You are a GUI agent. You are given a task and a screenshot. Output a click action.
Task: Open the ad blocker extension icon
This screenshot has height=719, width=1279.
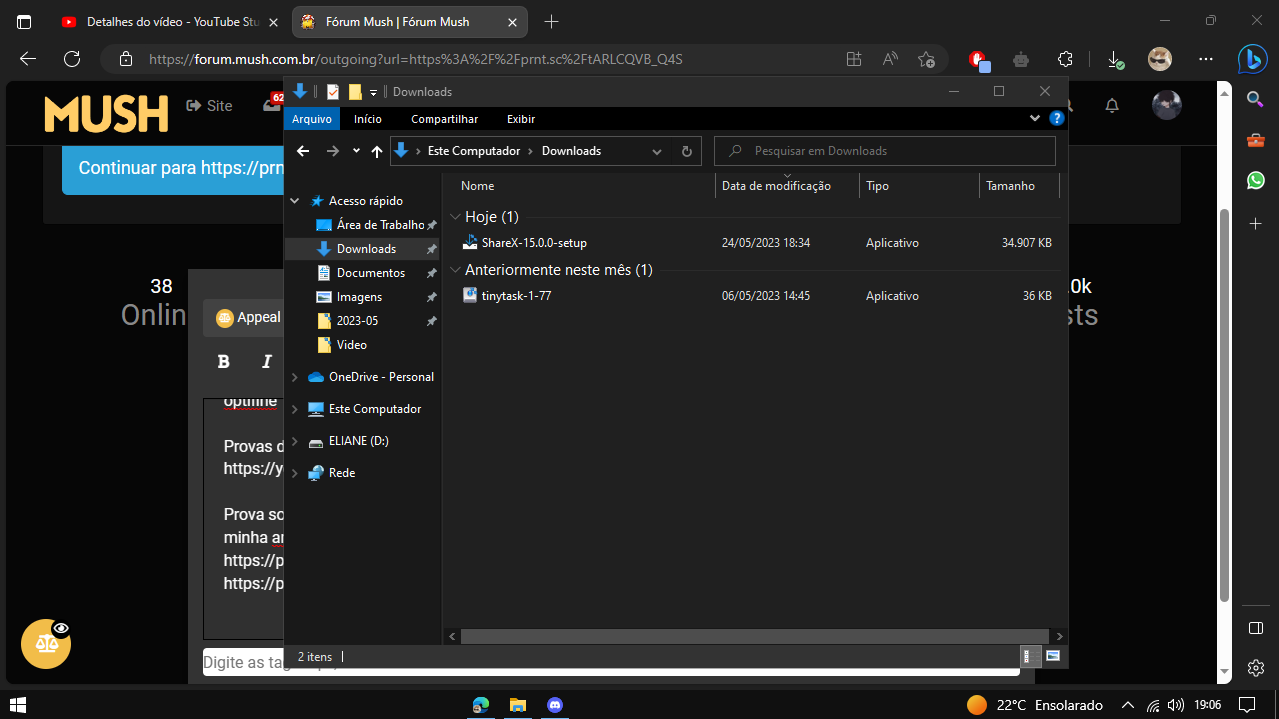979,60
